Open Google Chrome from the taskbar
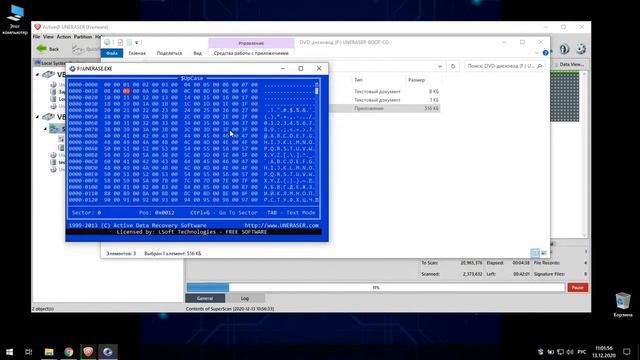 point(69,352)
